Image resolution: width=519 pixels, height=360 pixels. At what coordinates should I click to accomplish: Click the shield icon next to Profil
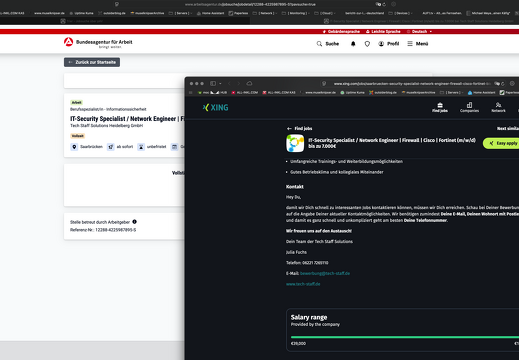tap(367, 44)
